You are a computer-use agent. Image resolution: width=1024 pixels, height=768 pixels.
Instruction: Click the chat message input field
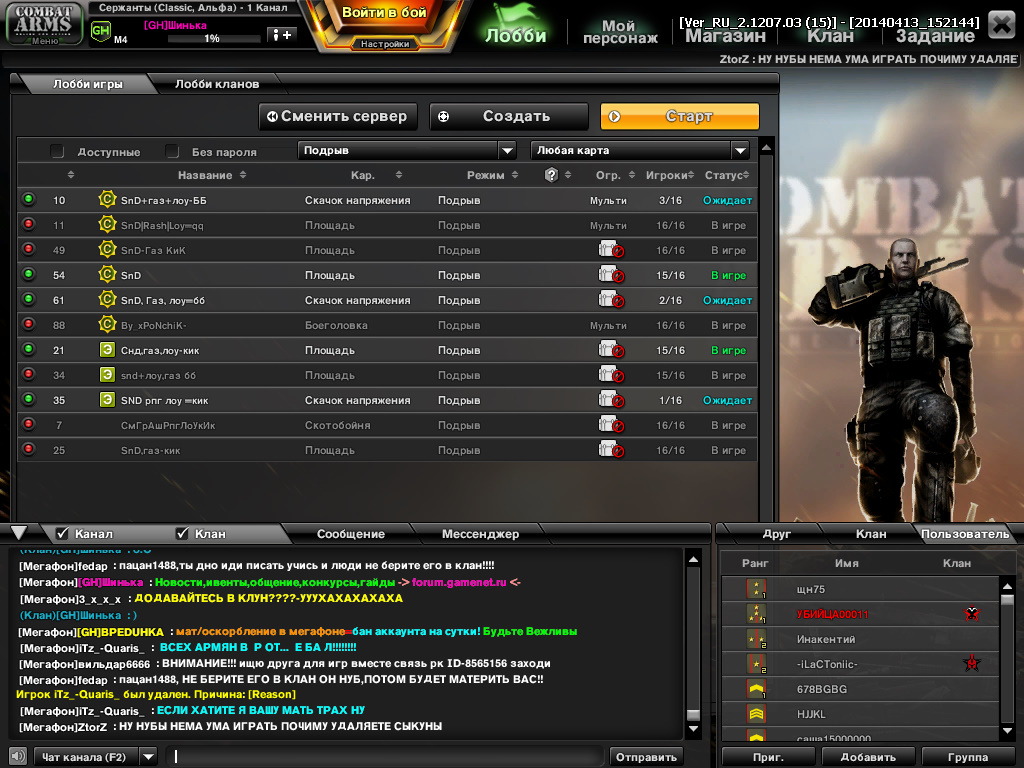385,757
